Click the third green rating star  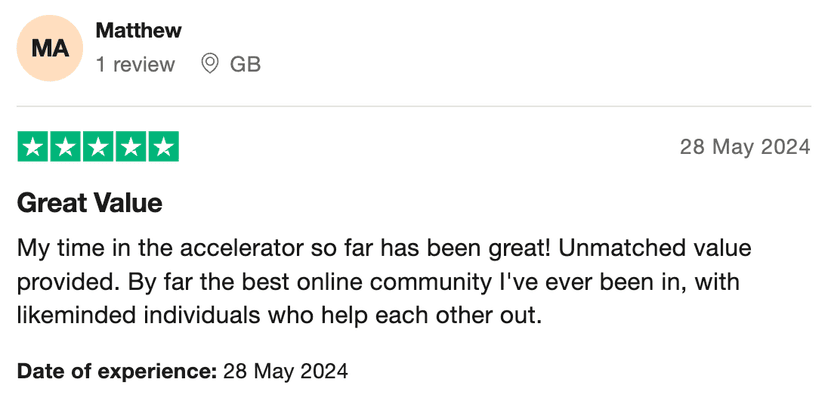pos(98,148)
